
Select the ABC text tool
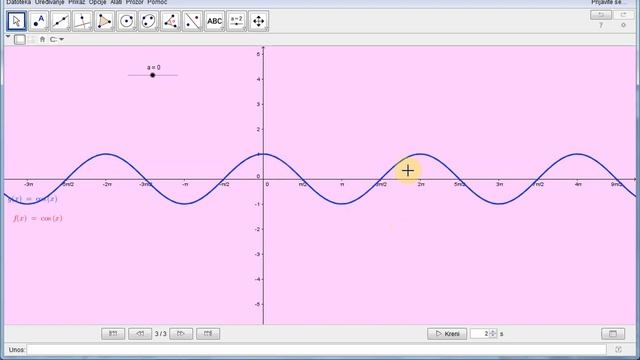(x=215, y=21)
